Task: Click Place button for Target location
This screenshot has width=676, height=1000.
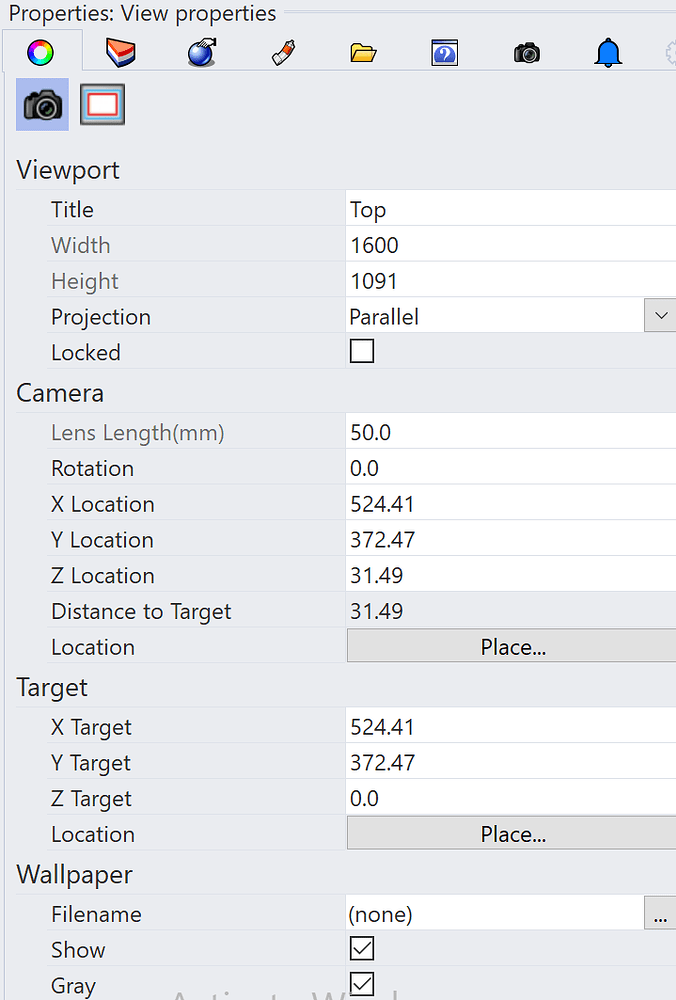Action: pos(512,833)
